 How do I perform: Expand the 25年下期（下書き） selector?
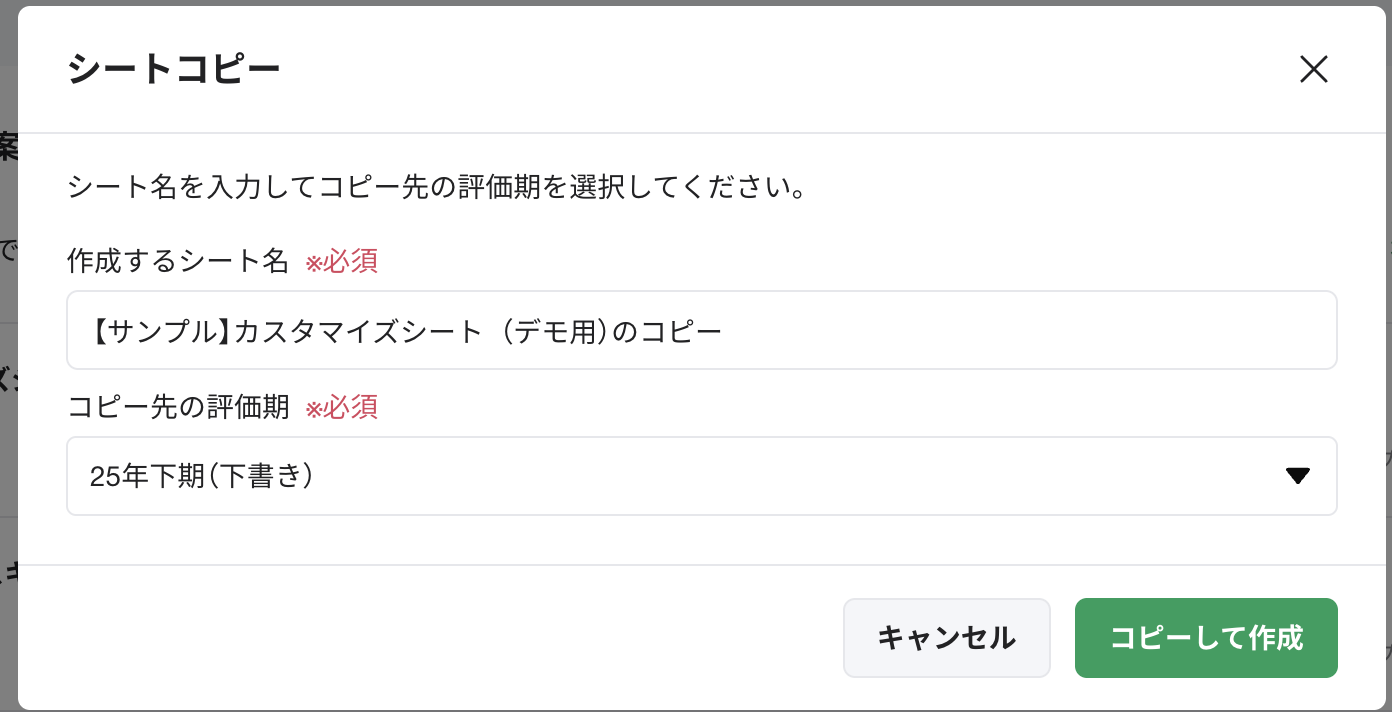coord(700,476)
